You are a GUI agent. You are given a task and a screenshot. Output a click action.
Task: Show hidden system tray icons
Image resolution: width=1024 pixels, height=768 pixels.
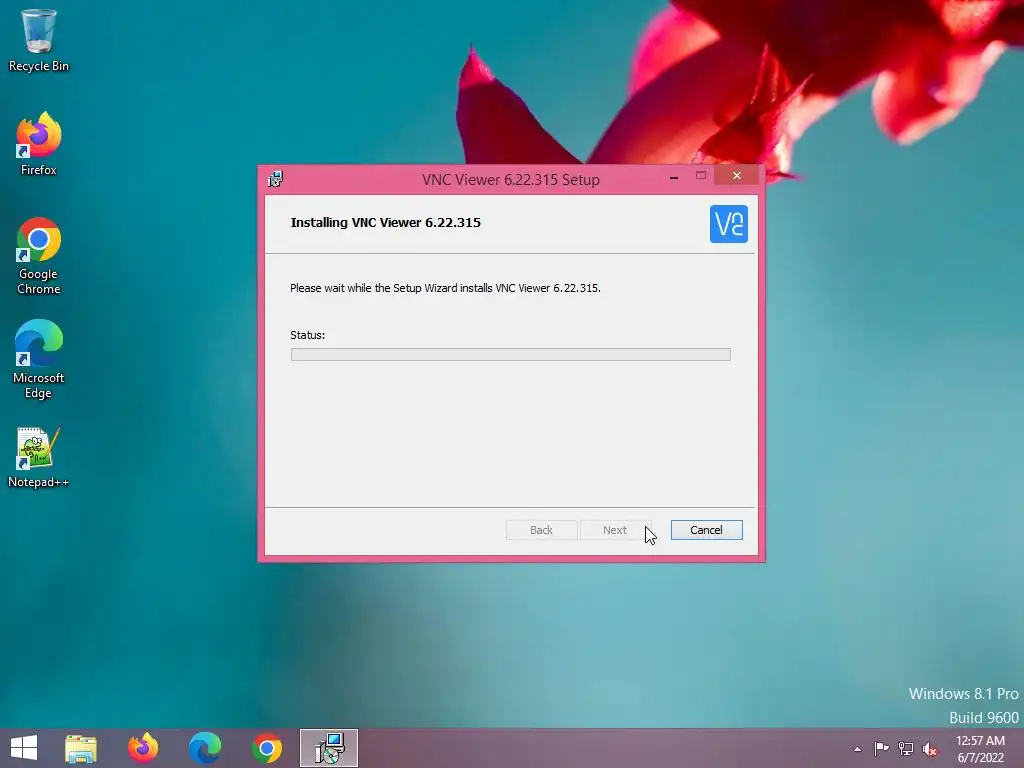click(857, 749)
